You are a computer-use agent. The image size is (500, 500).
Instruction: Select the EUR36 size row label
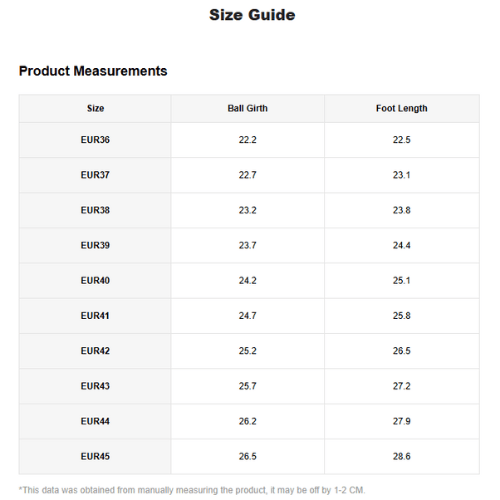(95, 140)
